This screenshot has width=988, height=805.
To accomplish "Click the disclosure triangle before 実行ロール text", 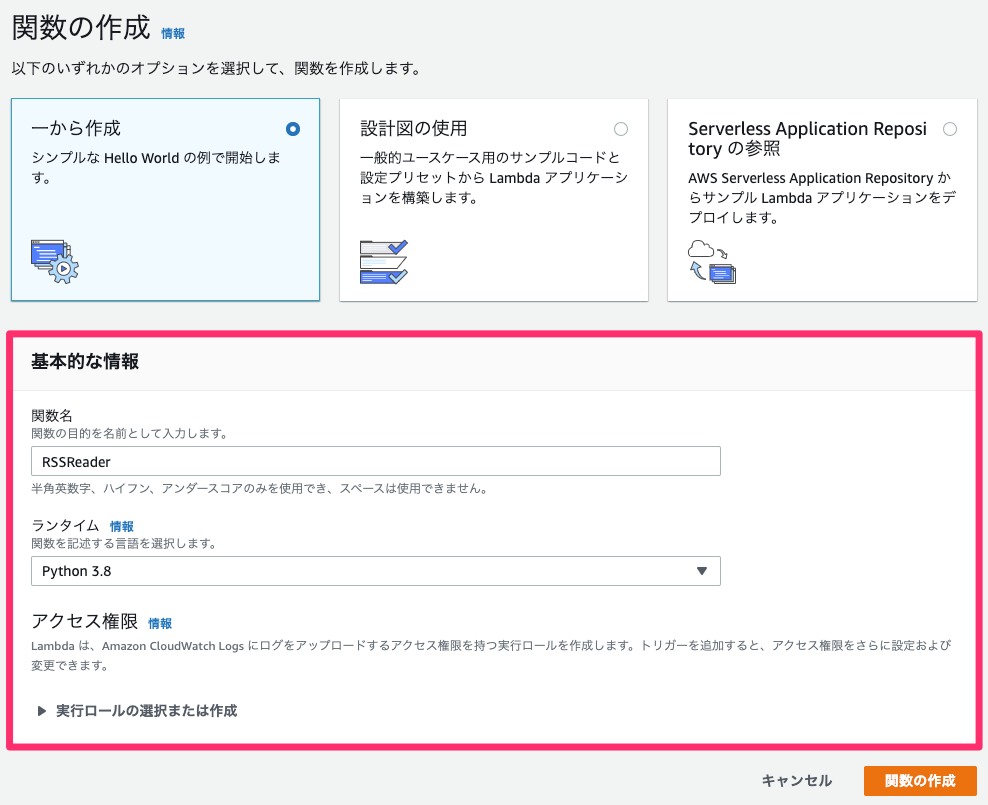I will [x=40, y=710].
